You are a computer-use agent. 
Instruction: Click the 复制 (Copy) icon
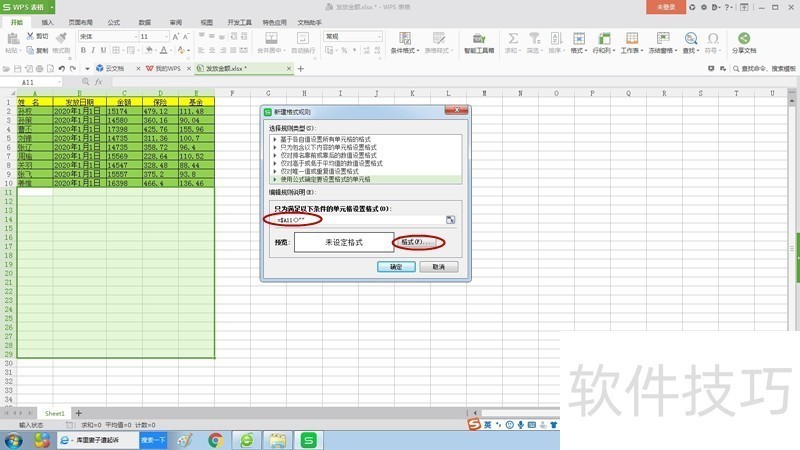coord(30,50)
